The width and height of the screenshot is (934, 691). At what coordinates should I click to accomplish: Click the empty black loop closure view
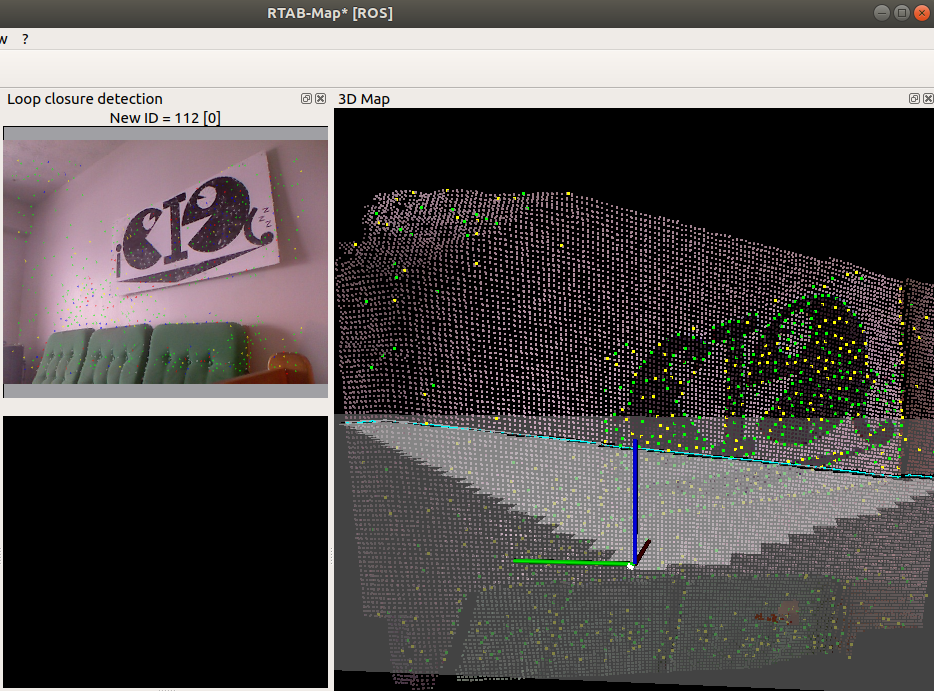click(165, 550)
